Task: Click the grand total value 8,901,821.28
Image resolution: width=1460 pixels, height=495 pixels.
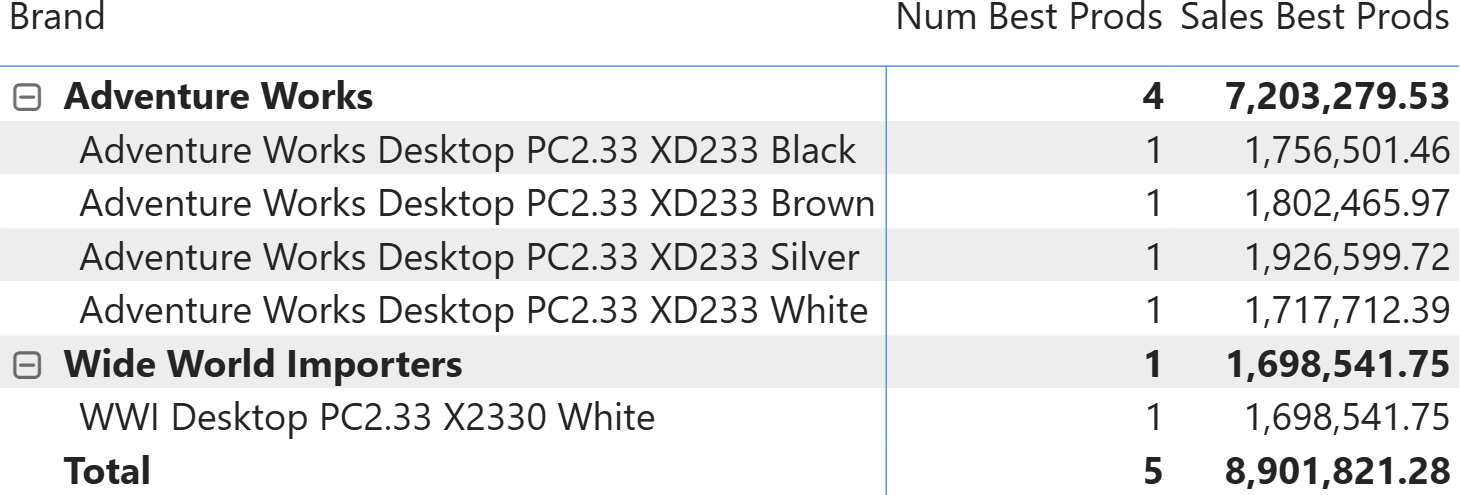Action: click(x=1337, y=471)
